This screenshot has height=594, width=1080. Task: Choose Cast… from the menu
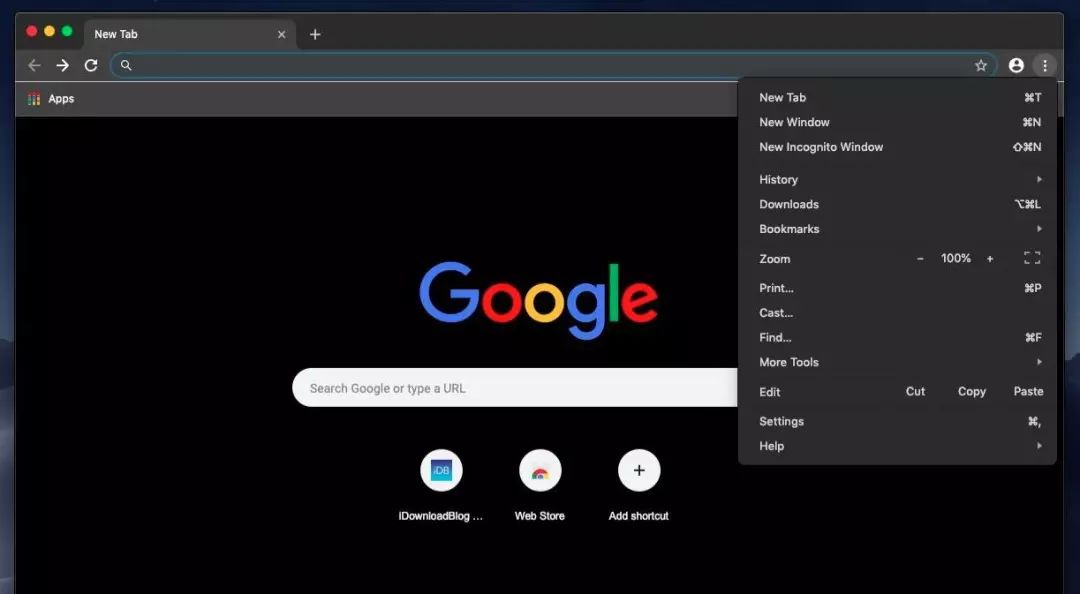click(897, 313)
